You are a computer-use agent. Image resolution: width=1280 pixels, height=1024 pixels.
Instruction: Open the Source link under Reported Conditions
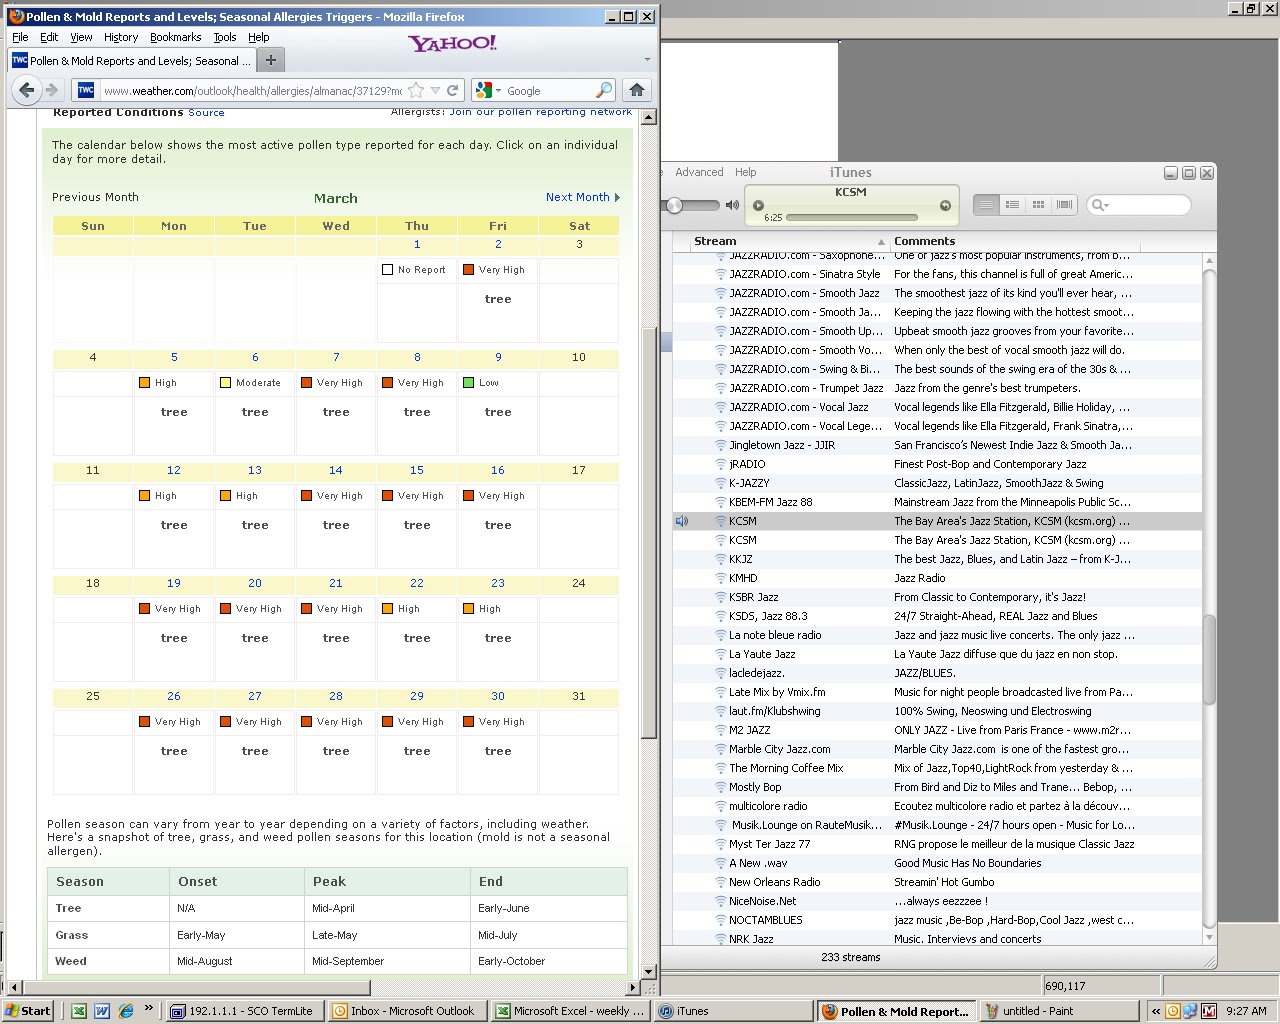pos(206,113)
